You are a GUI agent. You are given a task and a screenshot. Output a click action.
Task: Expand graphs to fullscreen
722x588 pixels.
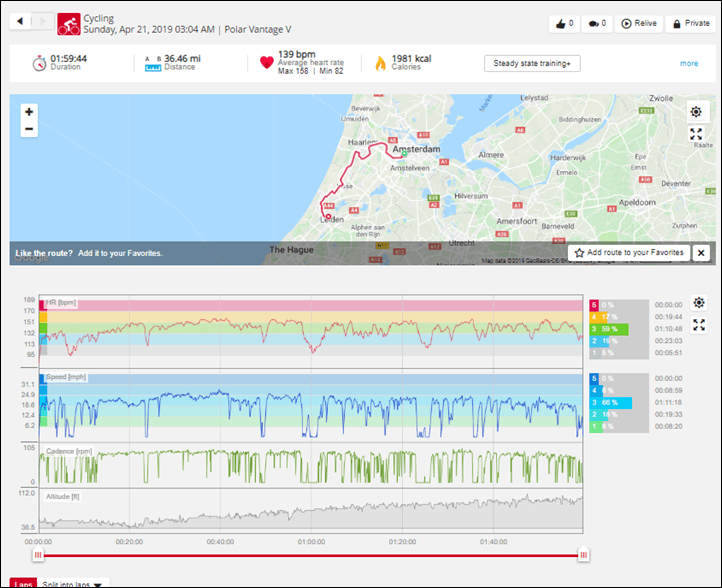click(x=699, y=325)
